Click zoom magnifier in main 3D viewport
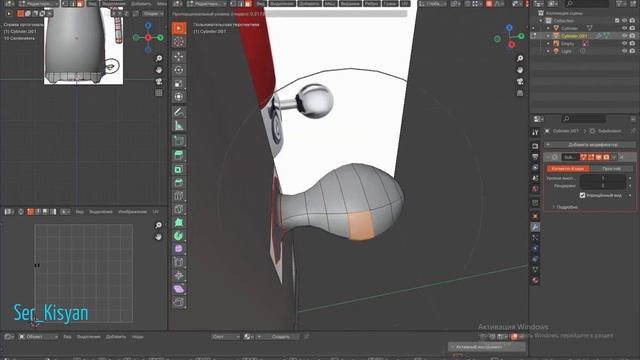The height and width of the screenshot is (360, 640). pos(520,58)
